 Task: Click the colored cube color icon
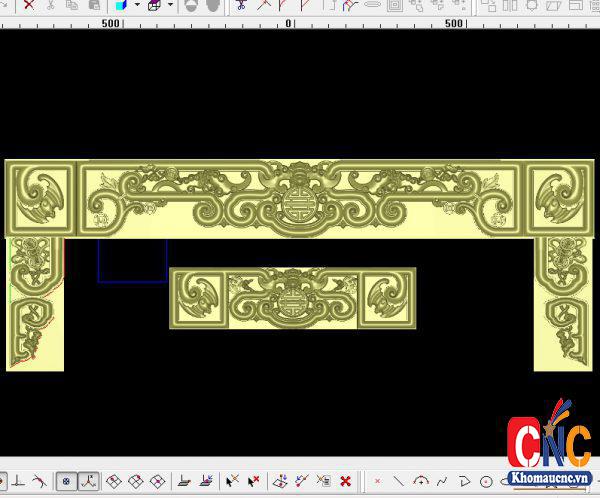click(121, 5)
